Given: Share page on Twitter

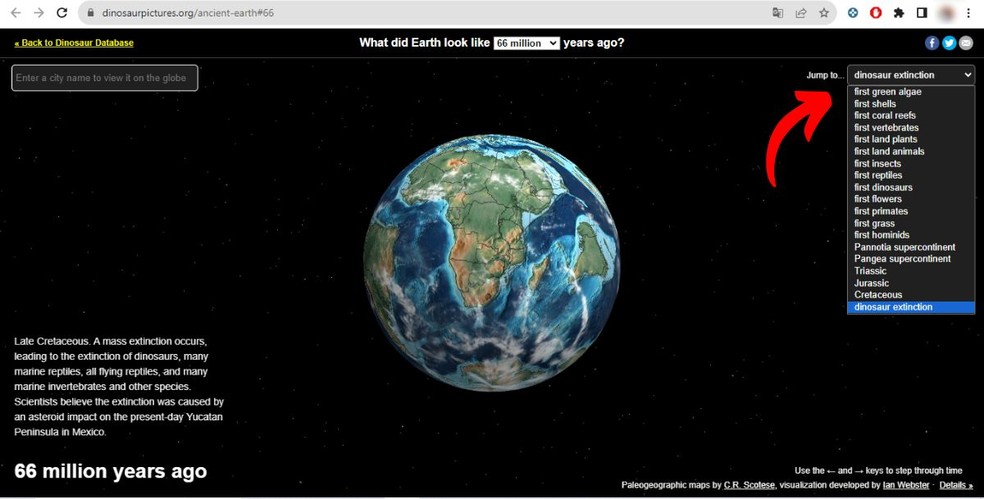Looking at the screenshot, I should pyautogui.click(x=949, y=43).
